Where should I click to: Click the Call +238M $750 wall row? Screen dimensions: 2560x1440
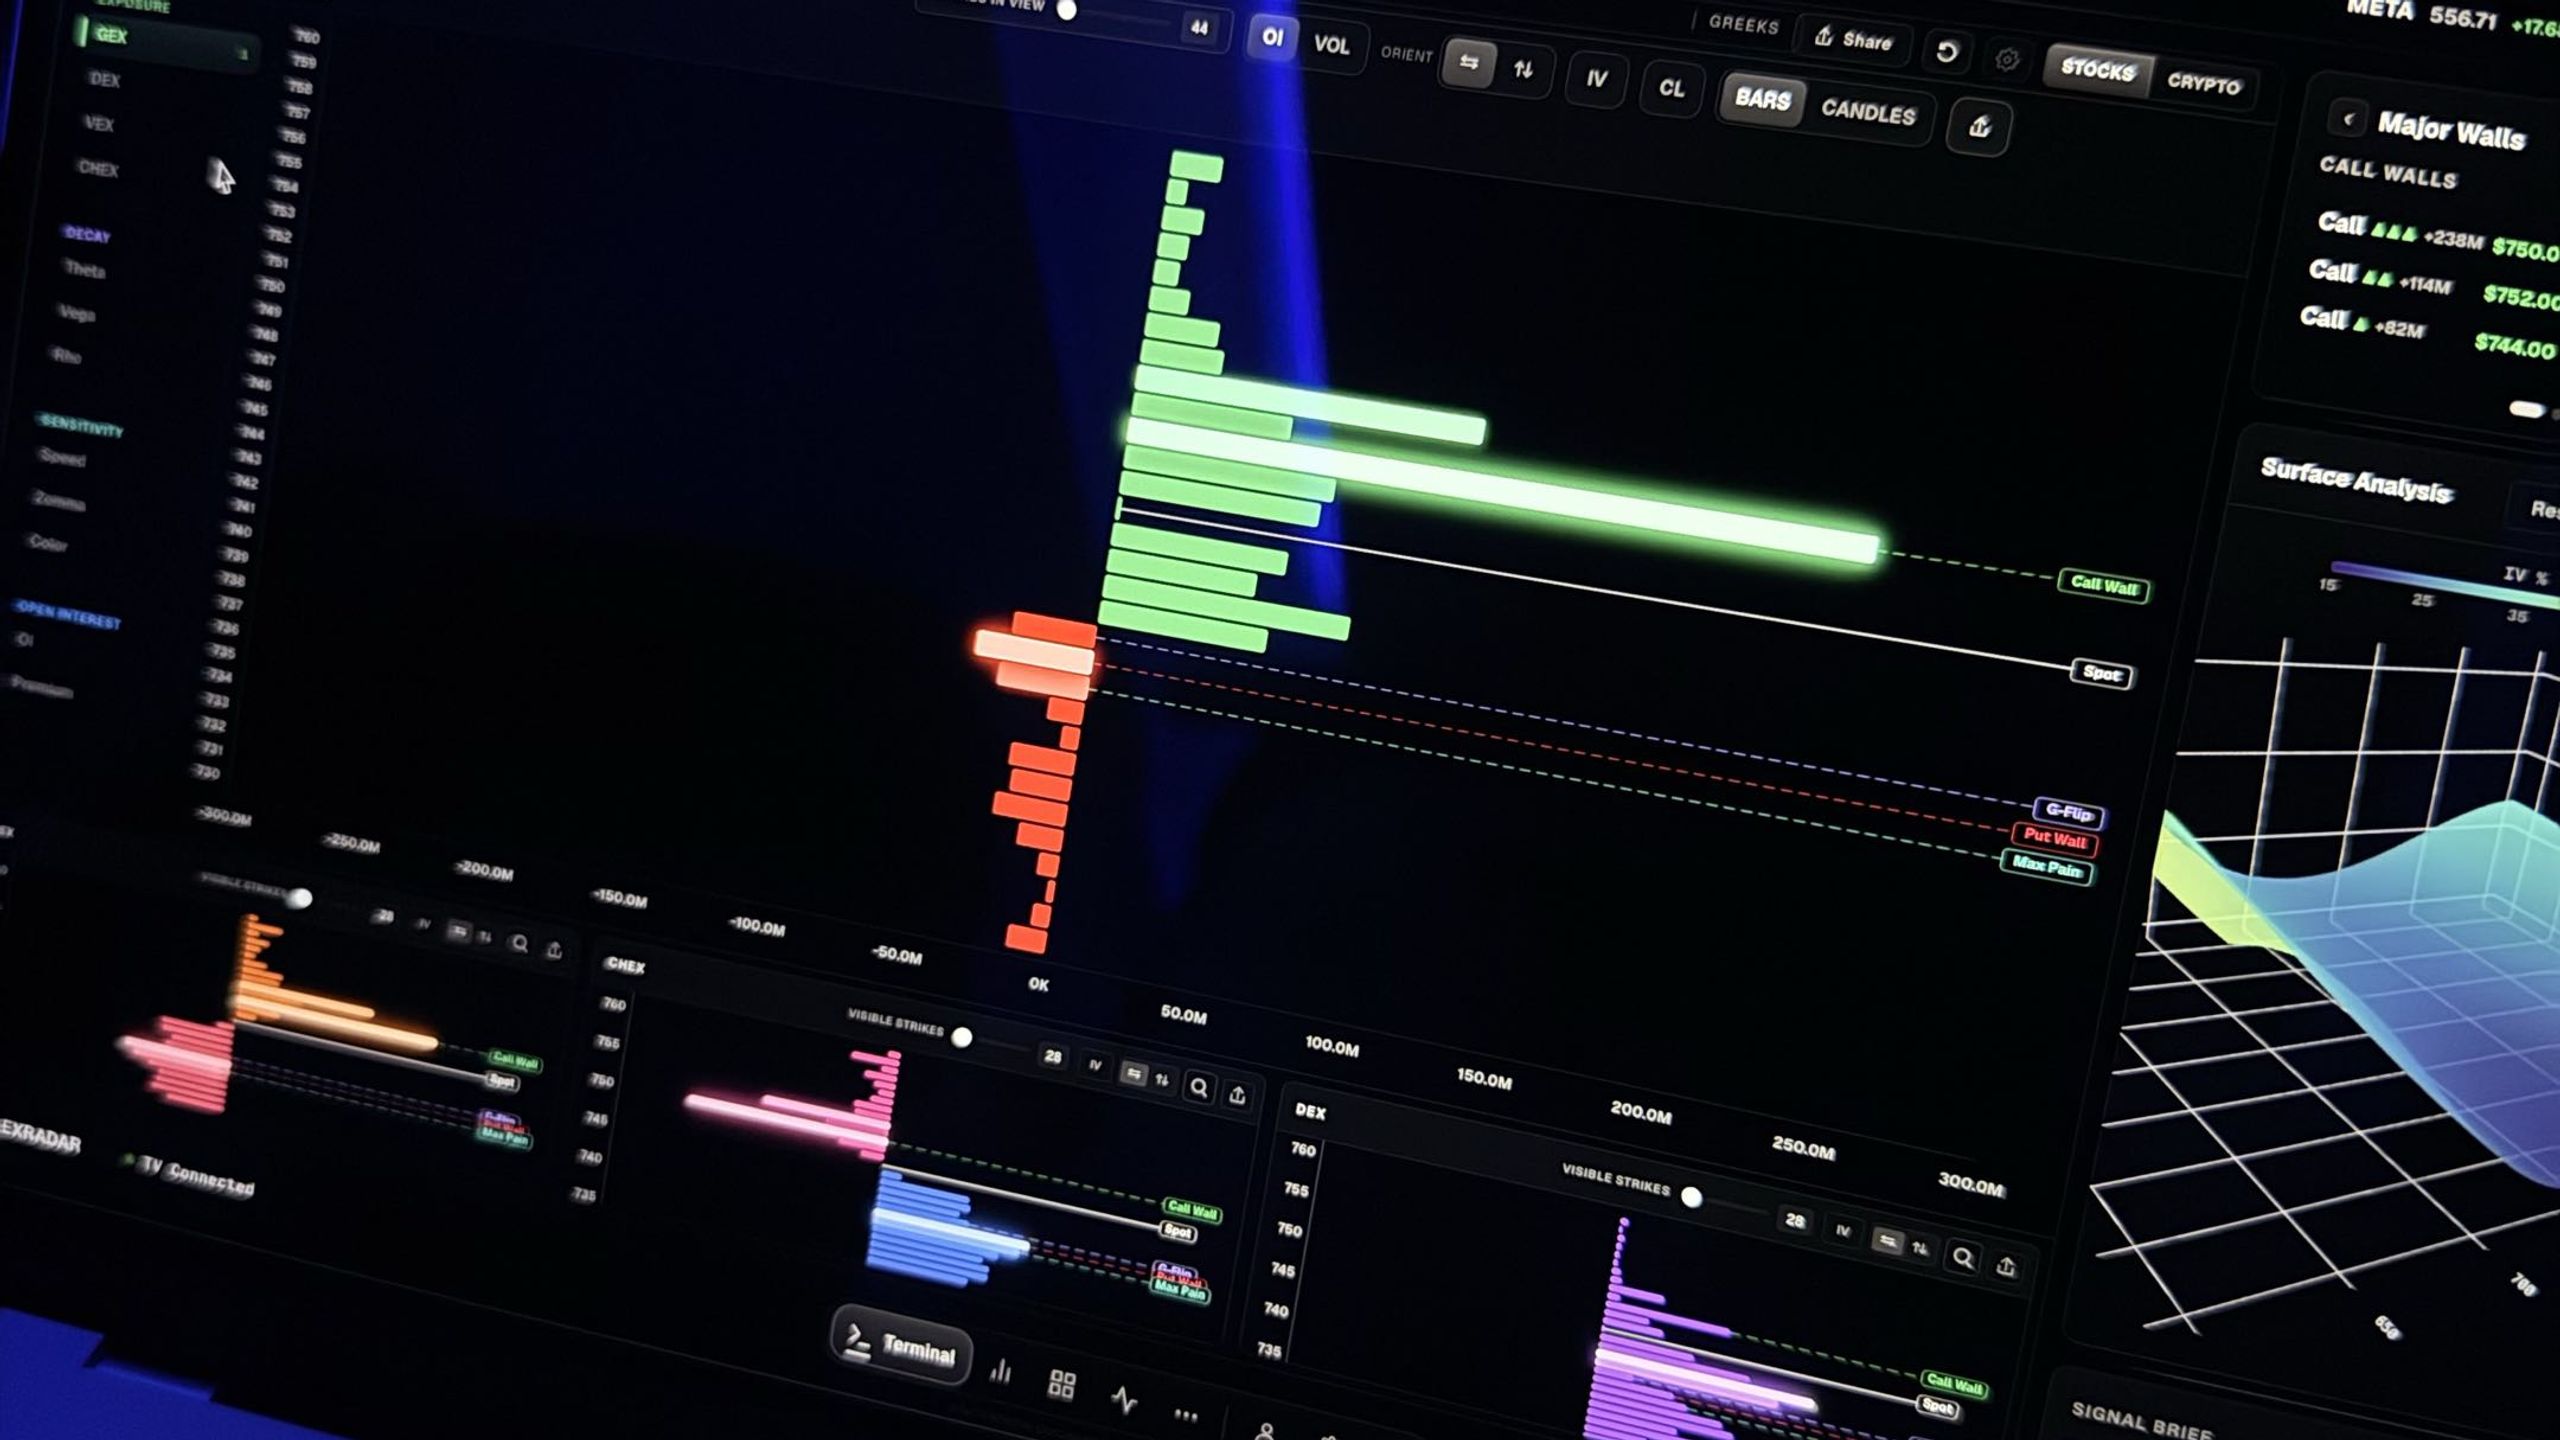[x=2438, y=236]
